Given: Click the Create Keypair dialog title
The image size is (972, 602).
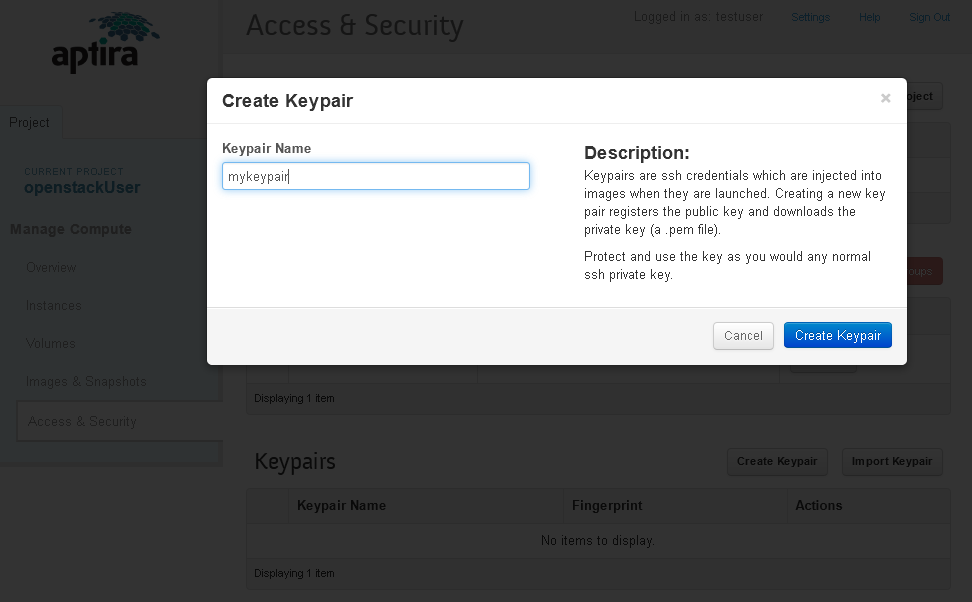Looking at the screenshot, I should point(287,100).
